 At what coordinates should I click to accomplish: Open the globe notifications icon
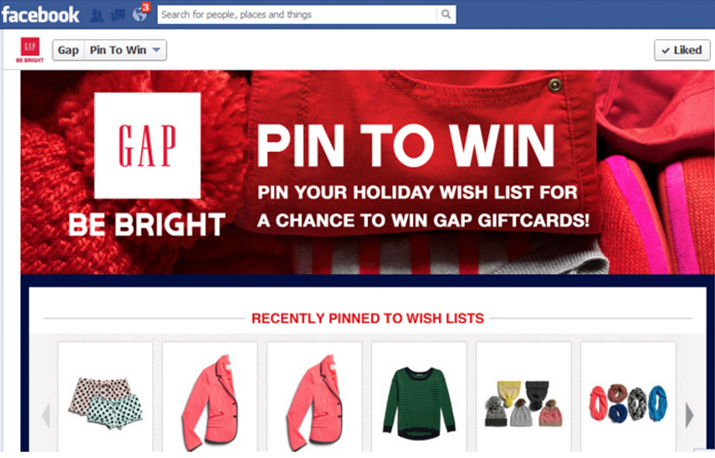140,14
